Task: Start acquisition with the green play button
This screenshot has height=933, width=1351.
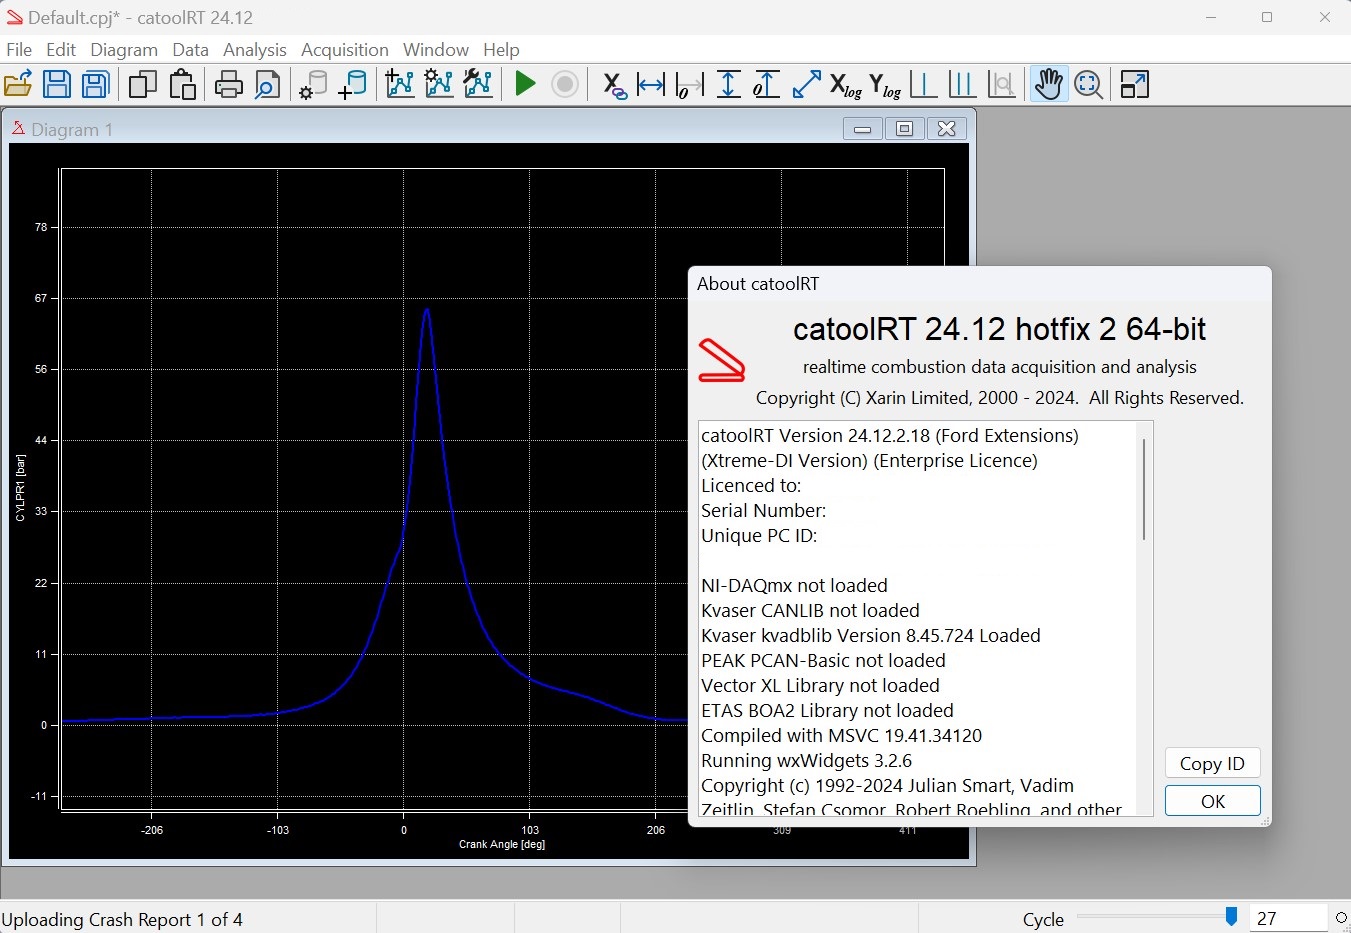Action: 525,85
